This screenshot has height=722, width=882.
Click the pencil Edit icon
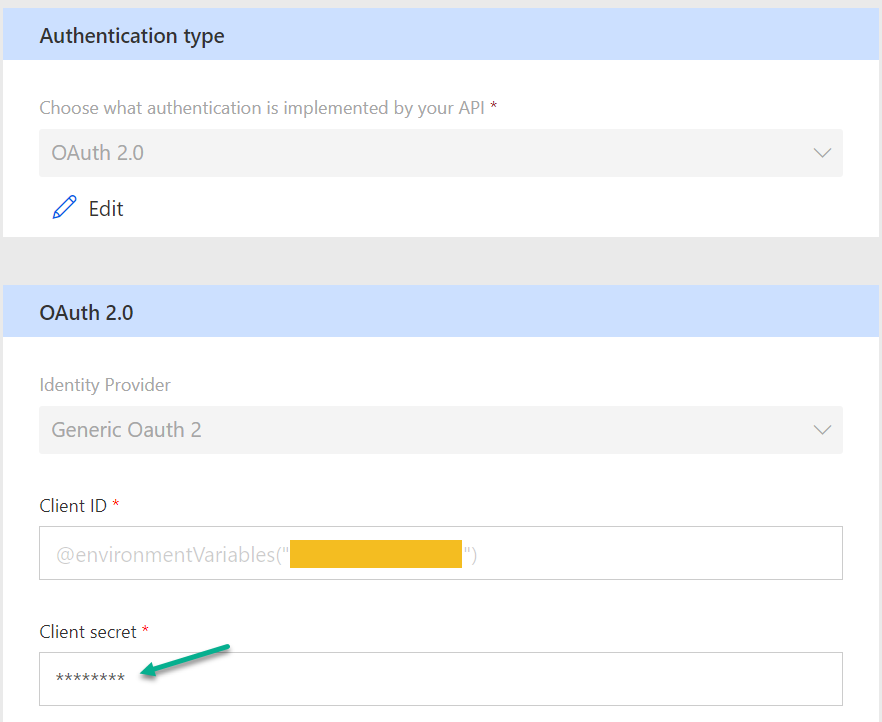point(65,207)
